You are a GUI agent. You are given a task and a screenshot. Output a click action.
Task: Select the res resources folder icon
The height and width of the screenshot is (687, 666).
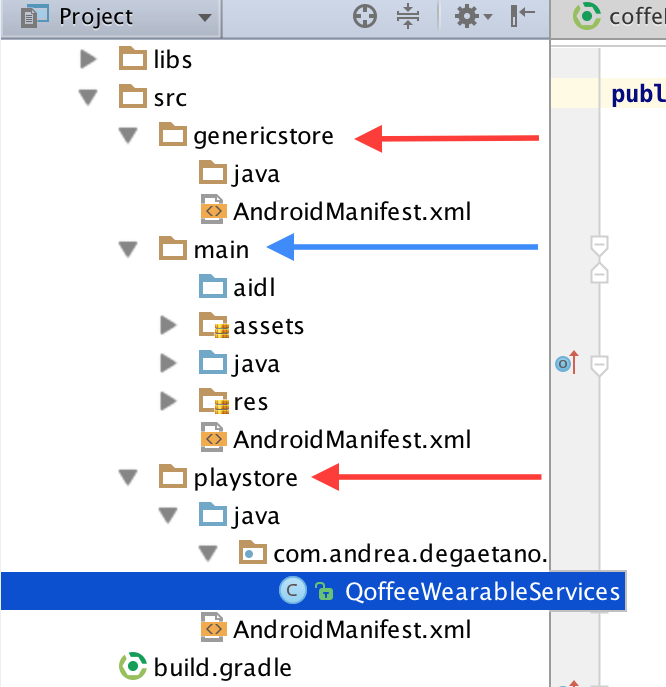coord(214,401)
